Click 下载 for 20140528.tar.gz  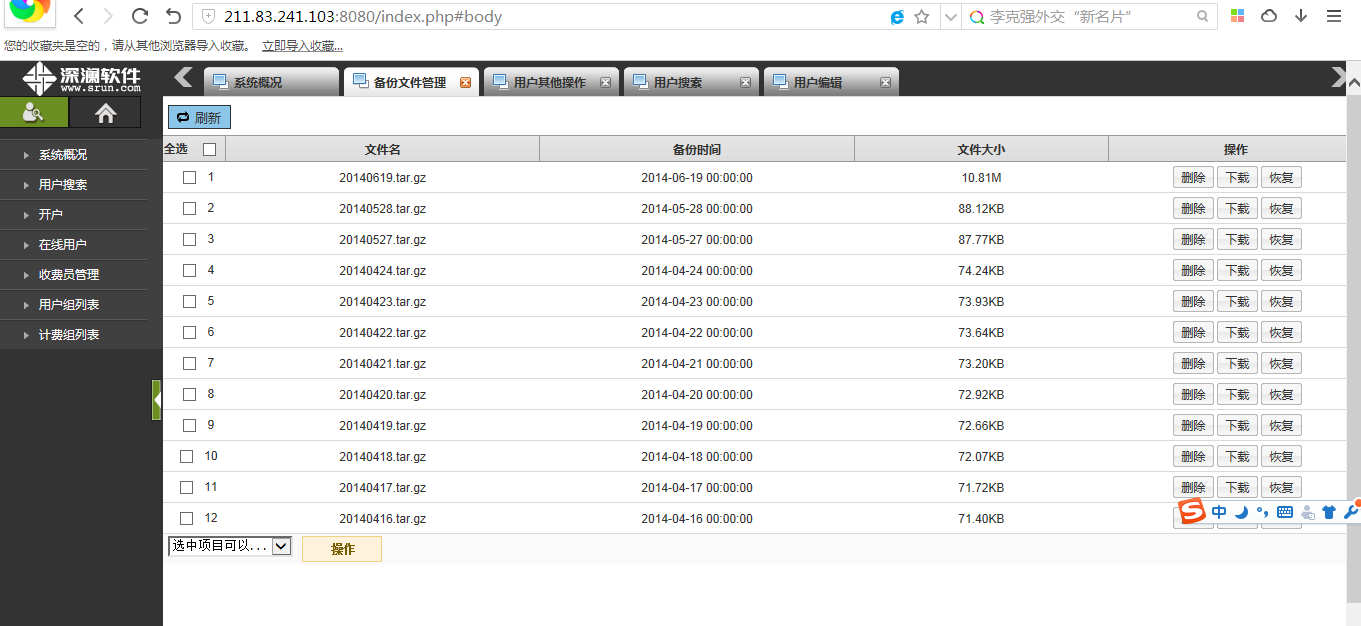click(1237, 209)
